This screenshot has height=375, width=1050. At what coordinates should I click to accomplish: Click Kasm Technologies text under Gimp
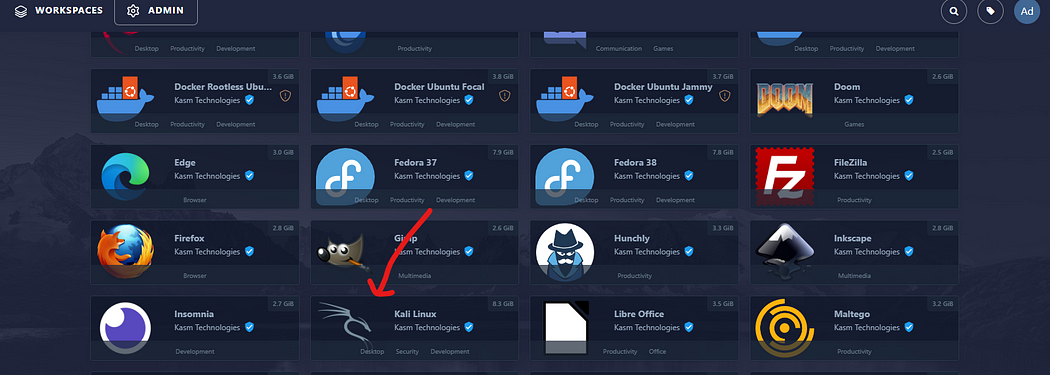427,252
